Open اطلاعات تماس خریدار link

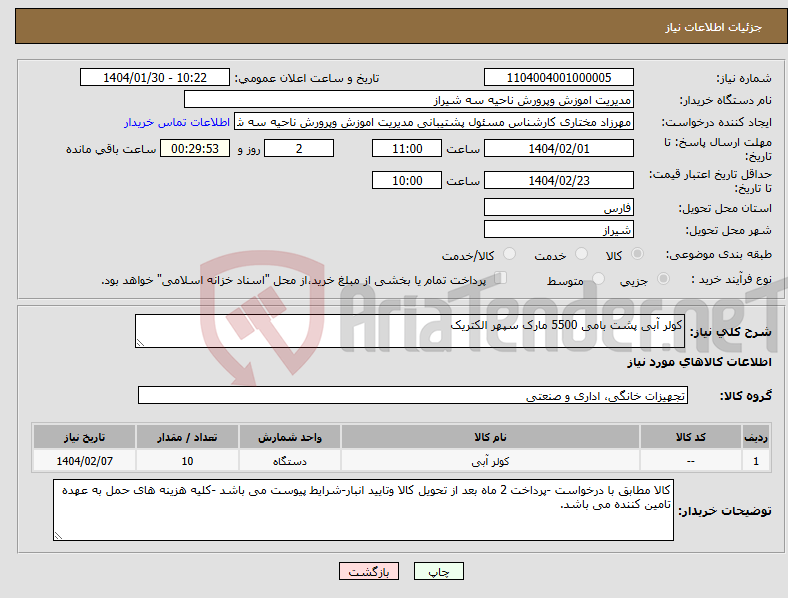pos(177,122)
